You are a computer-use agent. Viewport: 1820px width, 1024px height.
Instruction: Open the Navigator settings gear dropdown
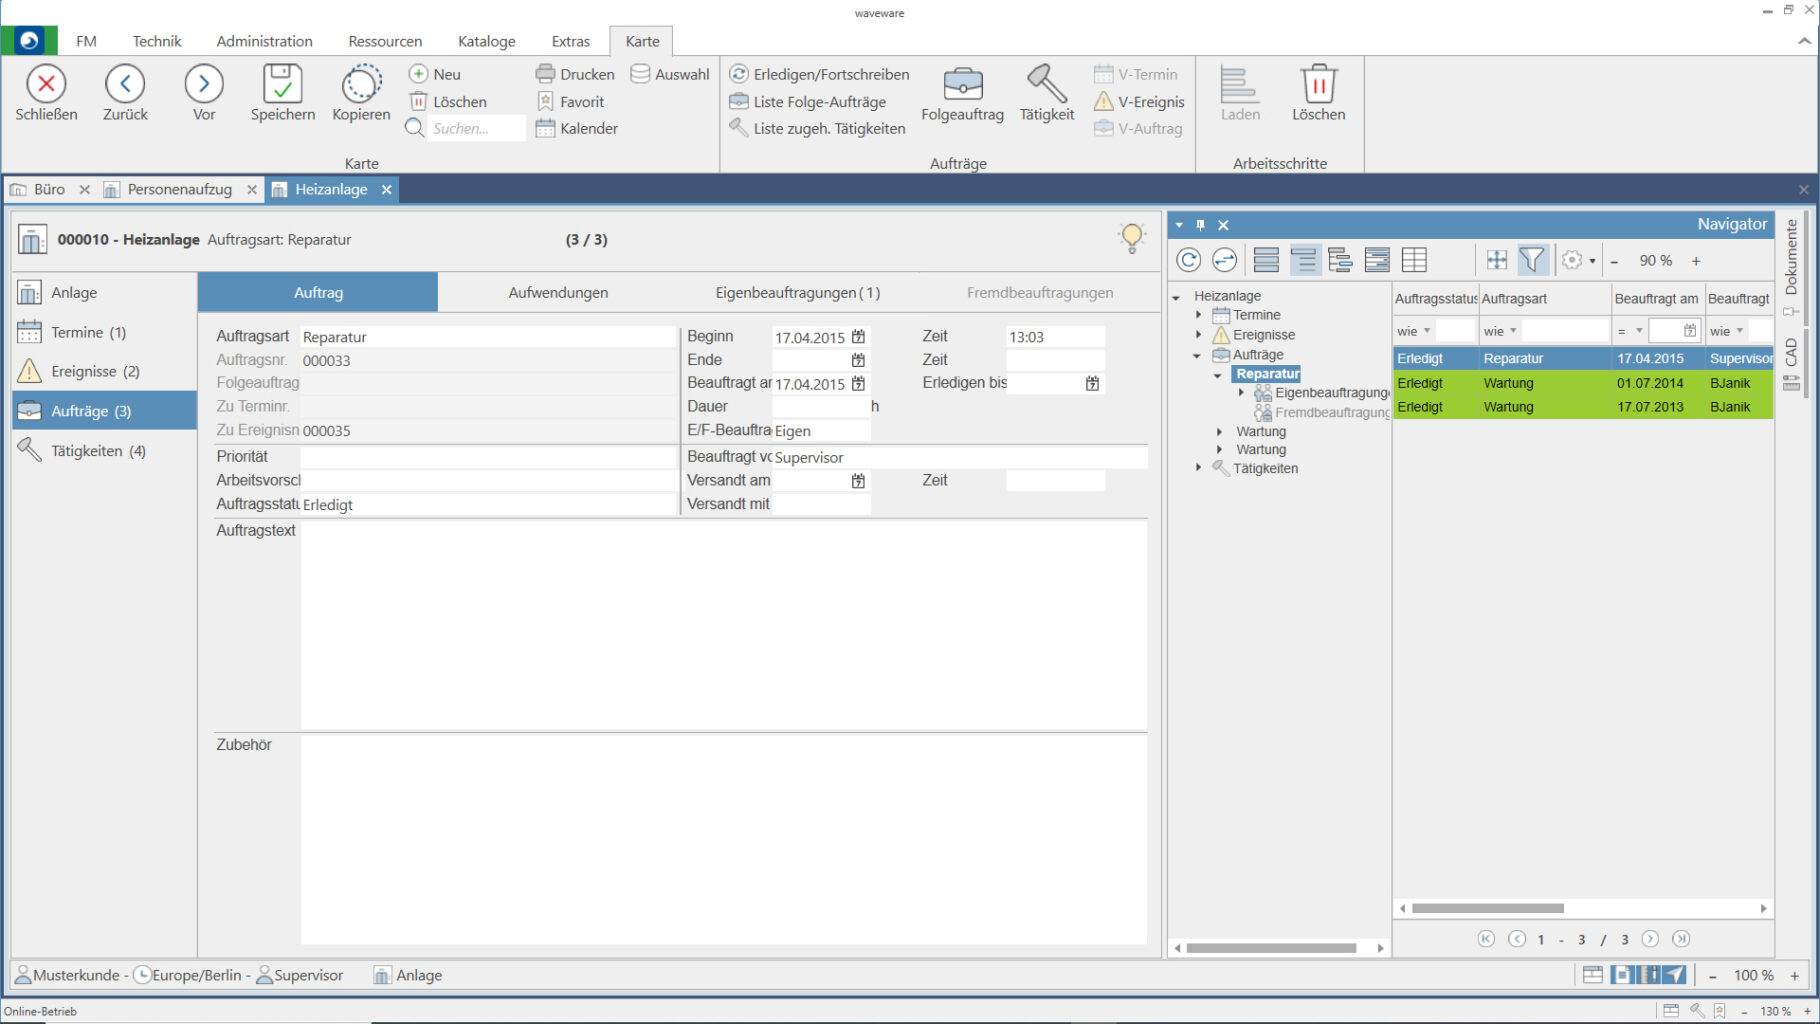tap(1578, 260)
